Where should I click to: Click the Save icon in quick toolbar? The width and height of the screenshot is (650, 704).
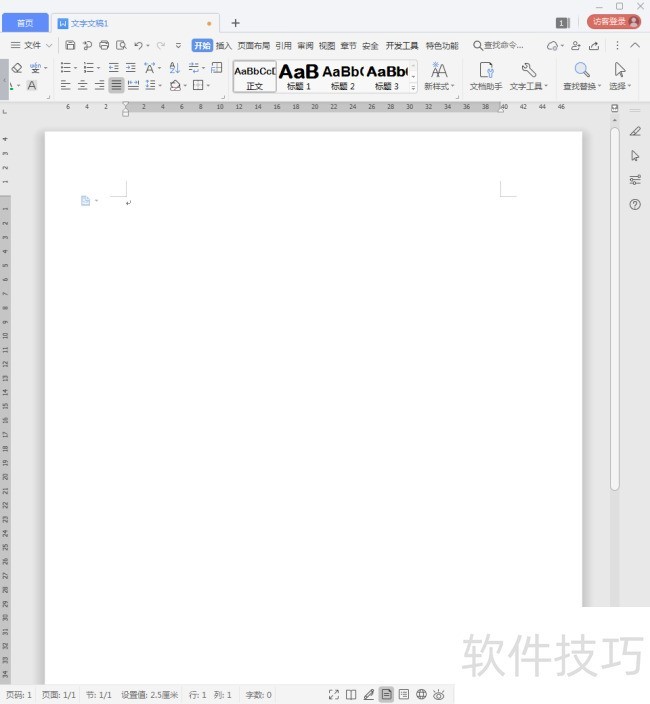70,45
